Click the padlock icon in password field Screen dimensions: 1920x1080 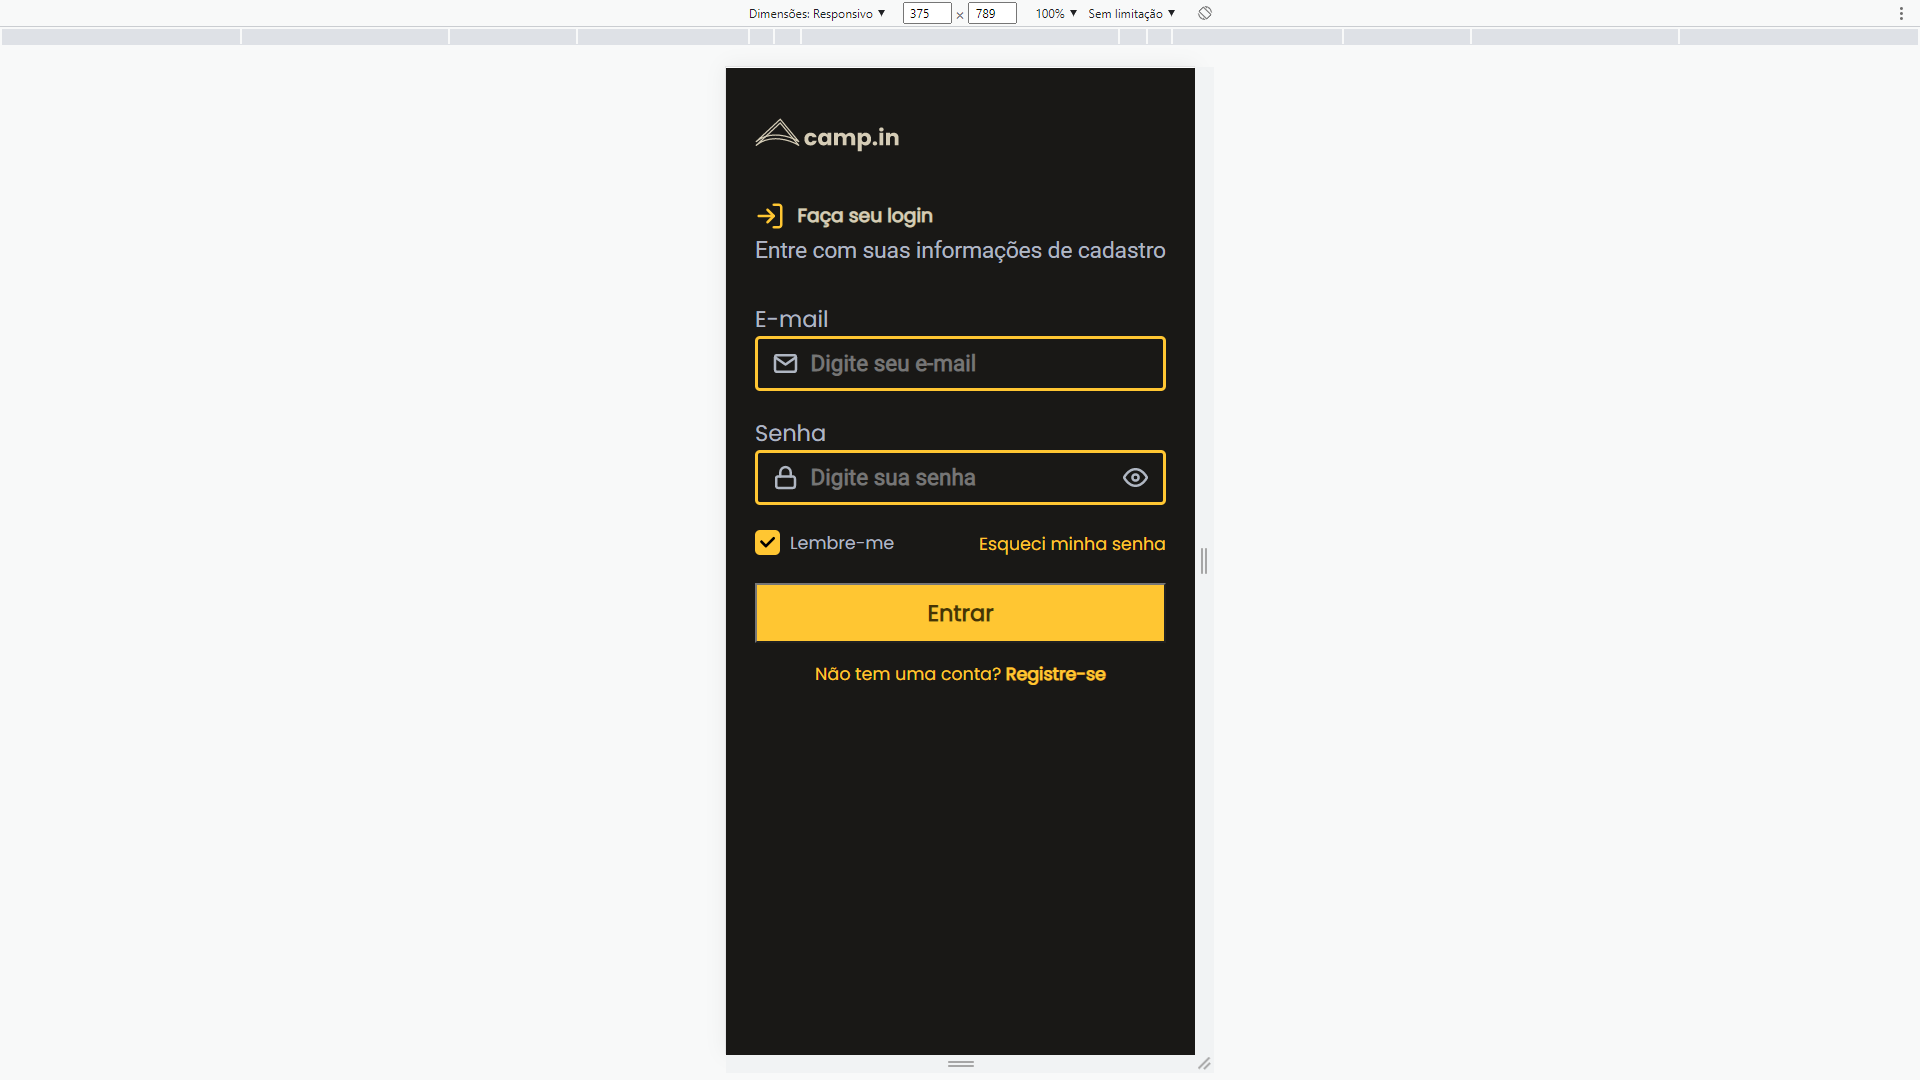786,477
